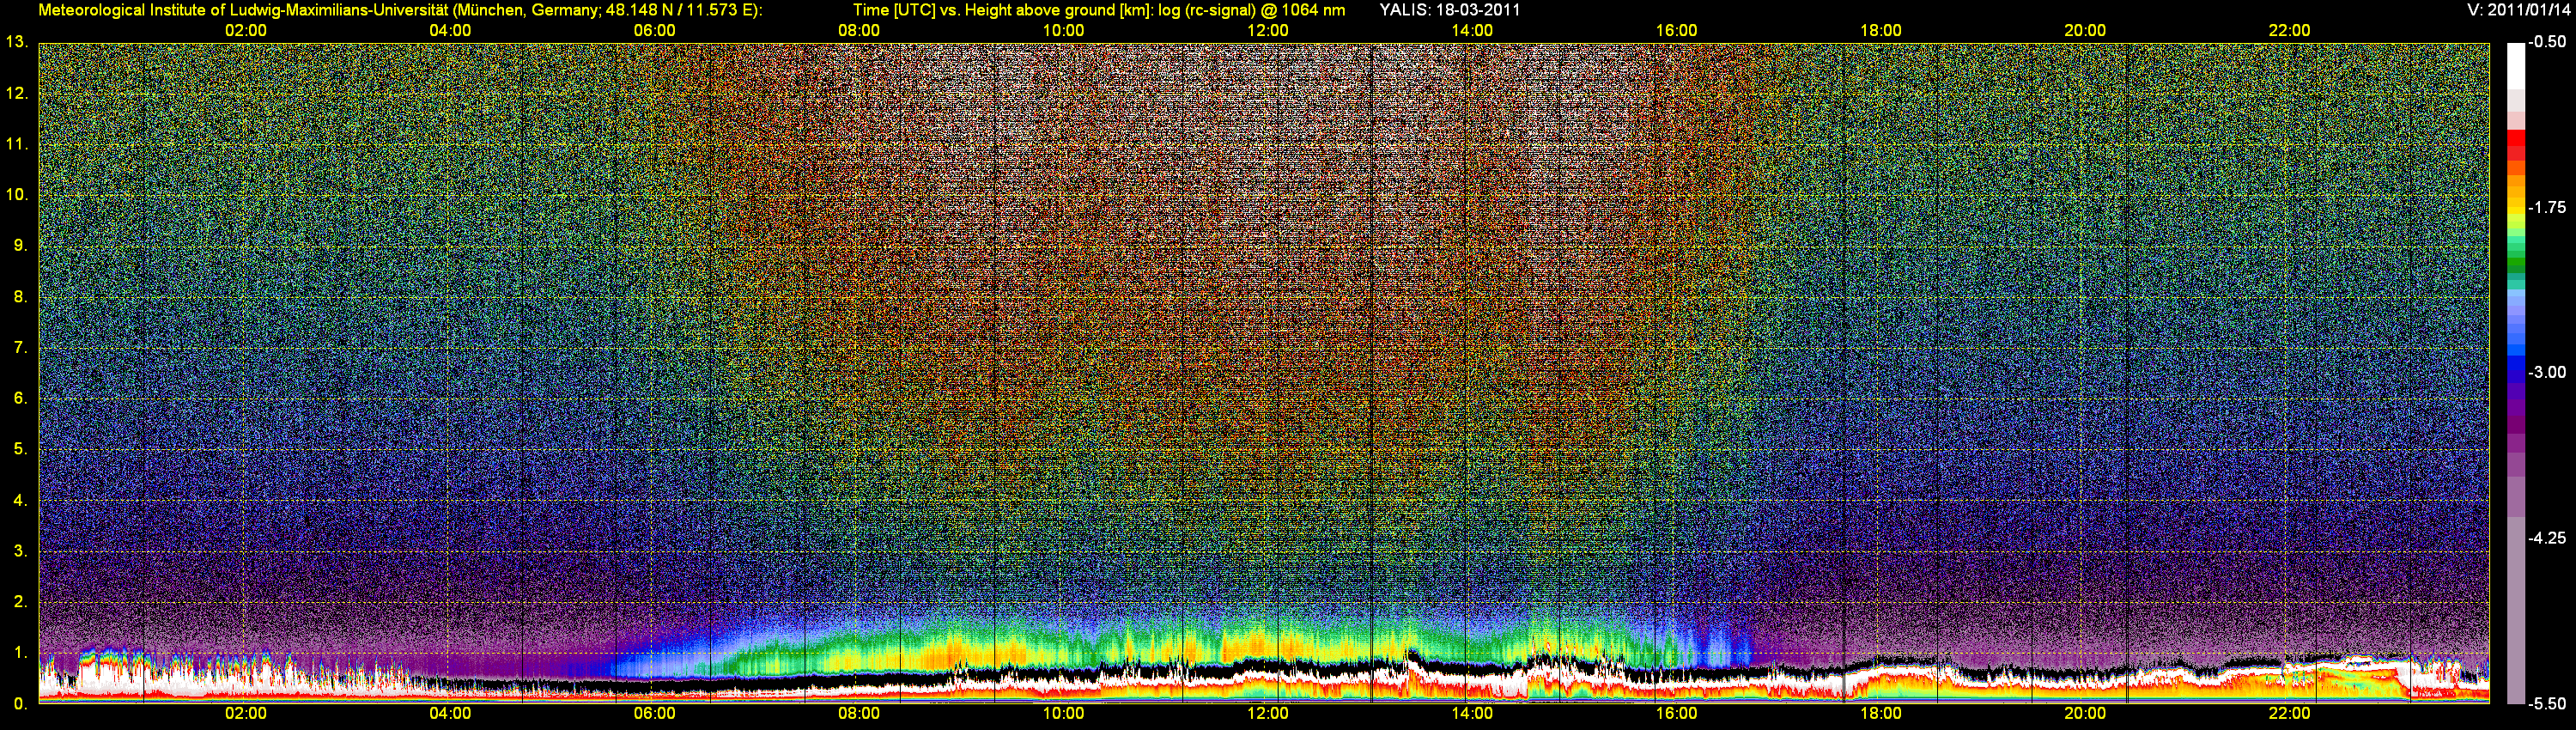Click the YALIS: 18-03-2011 date label
This screenshot has height=730, width=2576.
[x=1449, y=10]
